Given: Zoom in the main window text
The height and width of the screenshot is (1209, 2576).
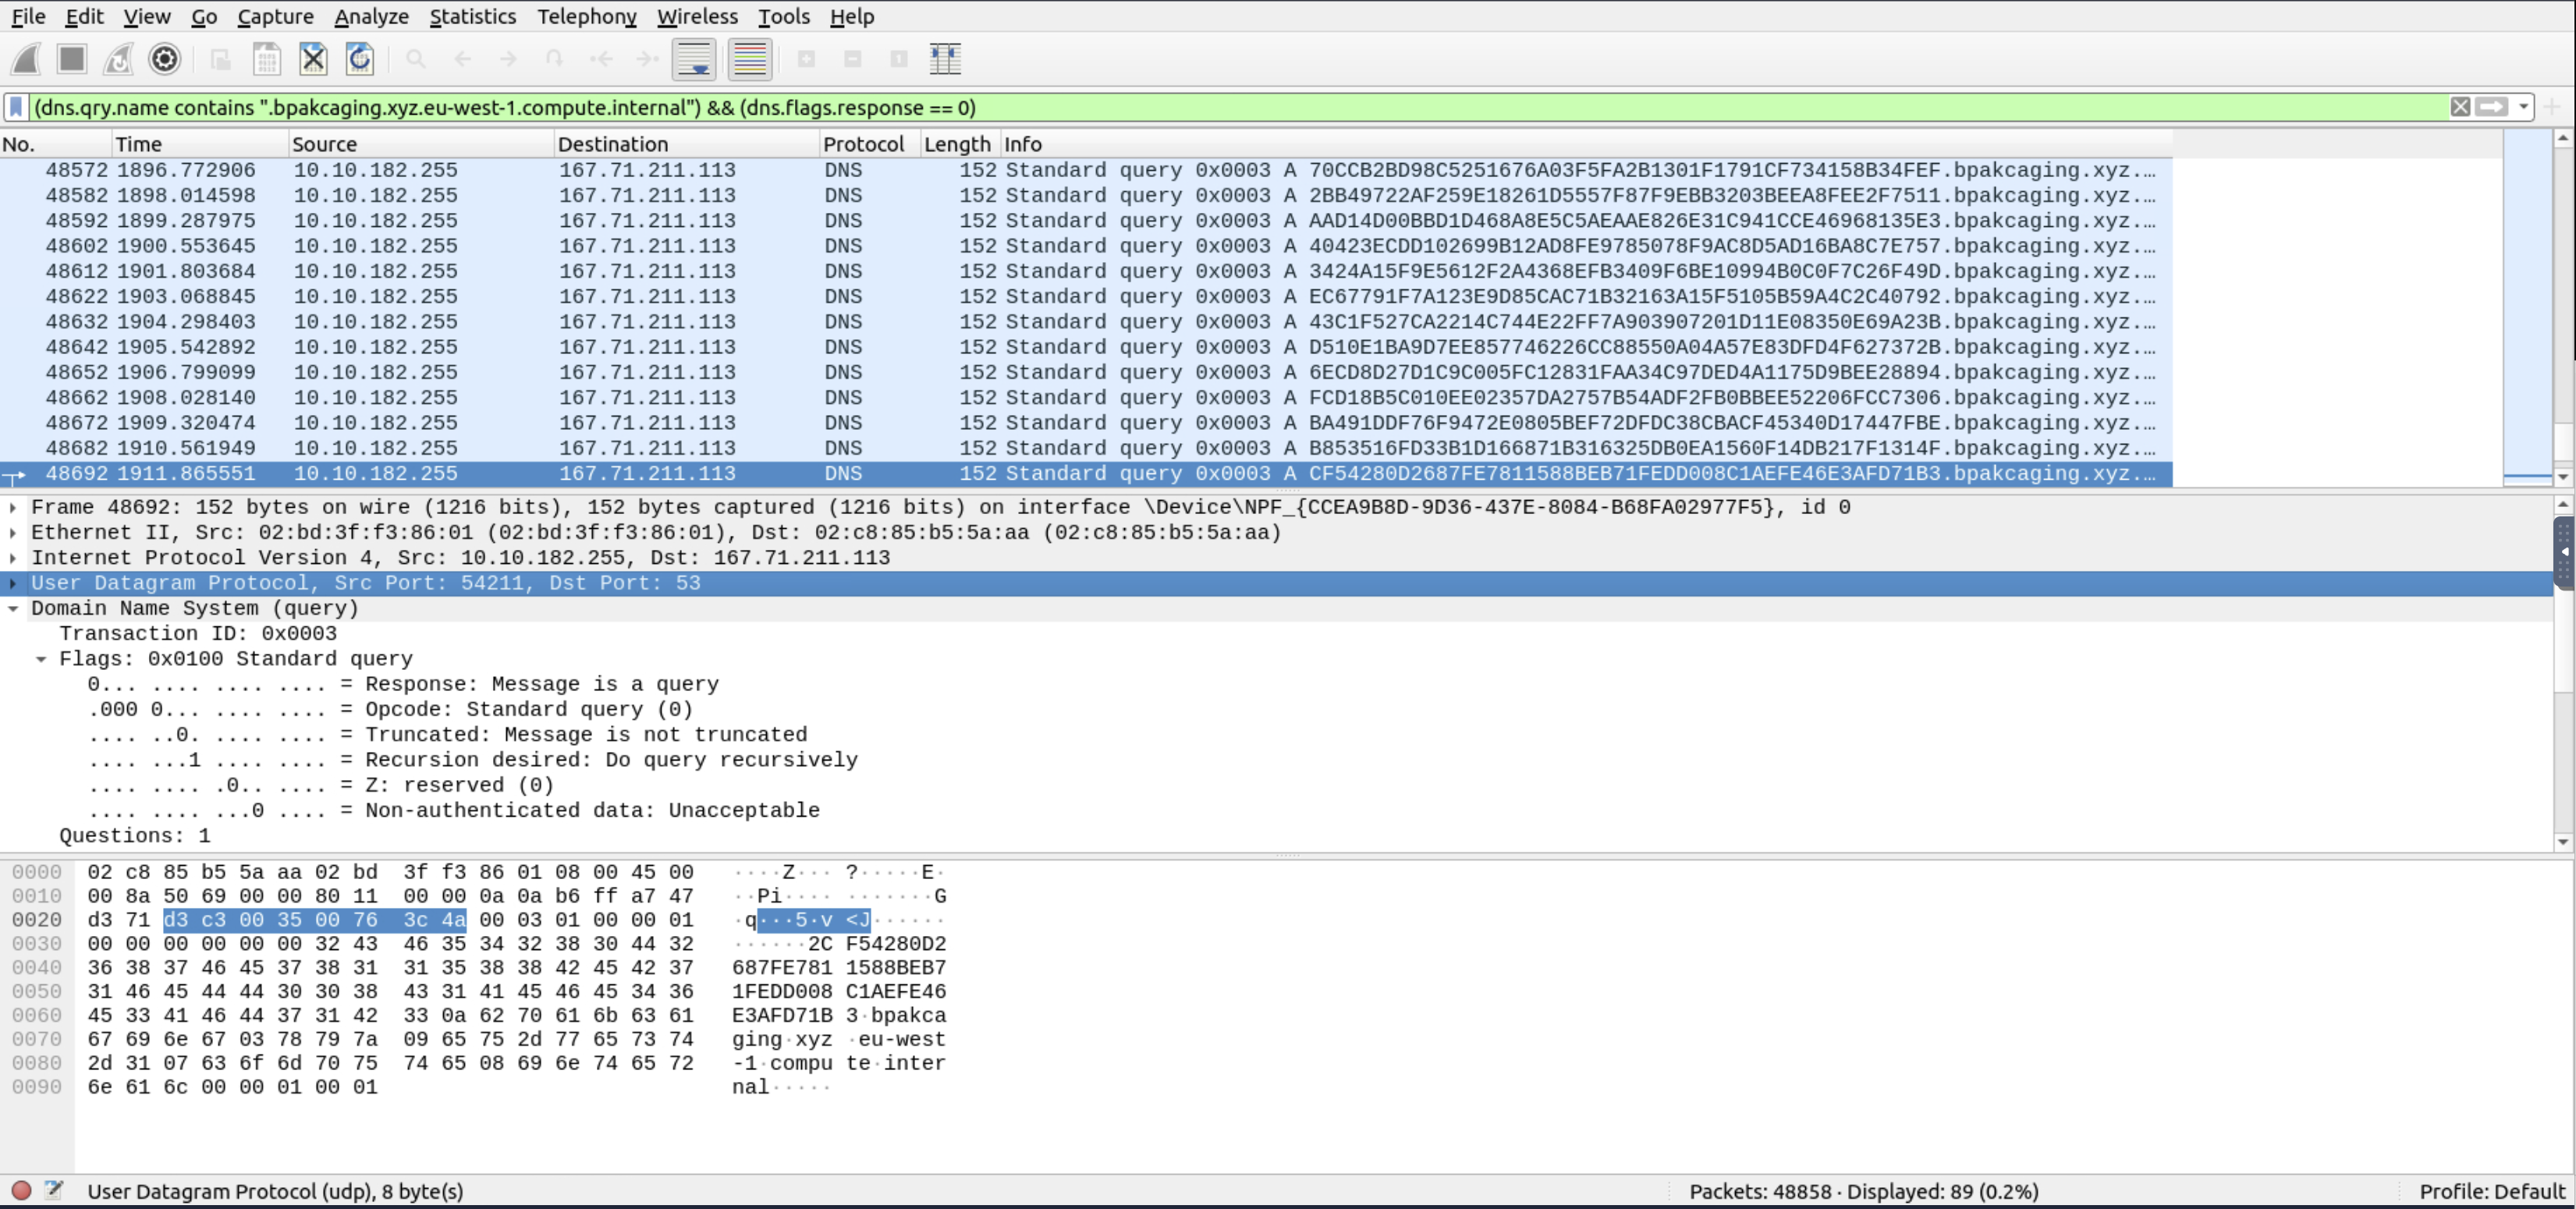Looking at the screenshot, I should tap(806, 59).
